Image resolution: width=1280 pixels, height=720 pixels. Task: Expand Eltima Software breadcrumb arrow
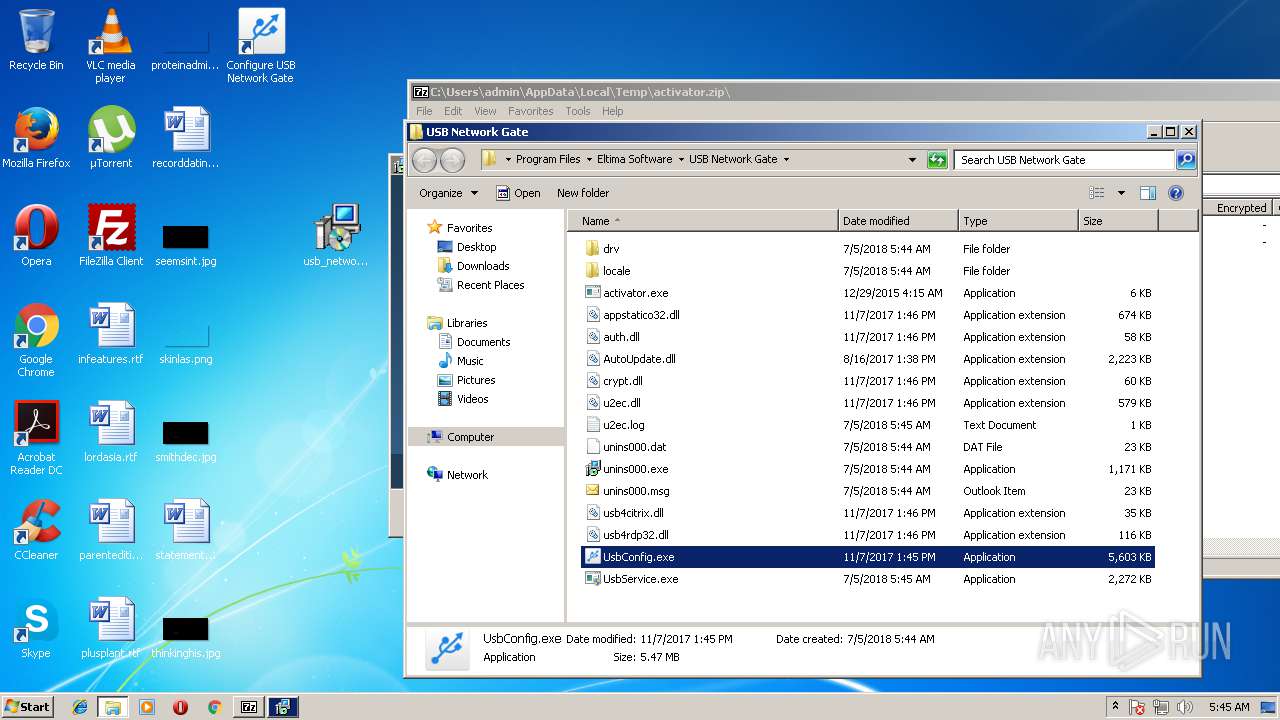click(681, 160)
